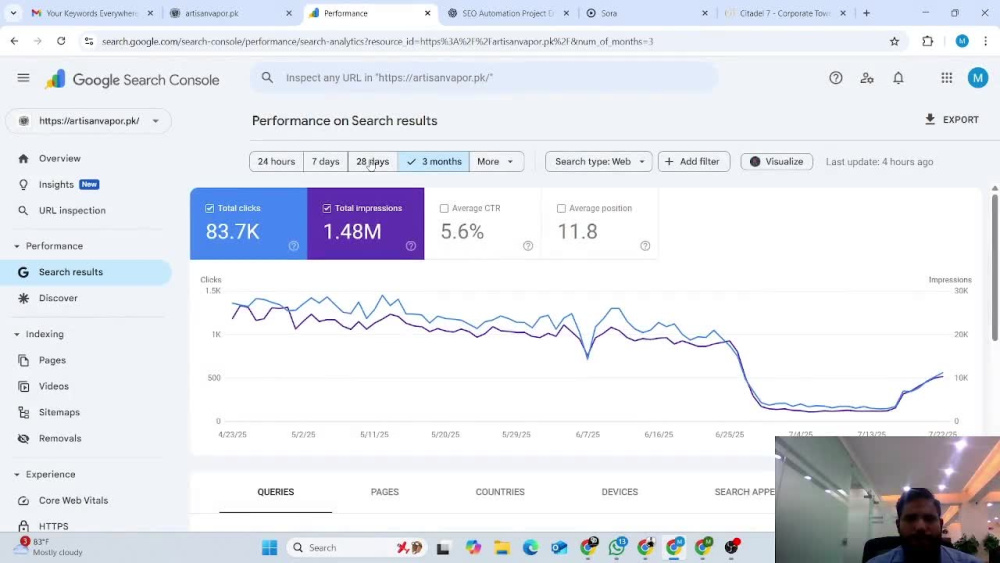1000x563 pixels.
Task: Reload the page
Action: pos(61,41)
